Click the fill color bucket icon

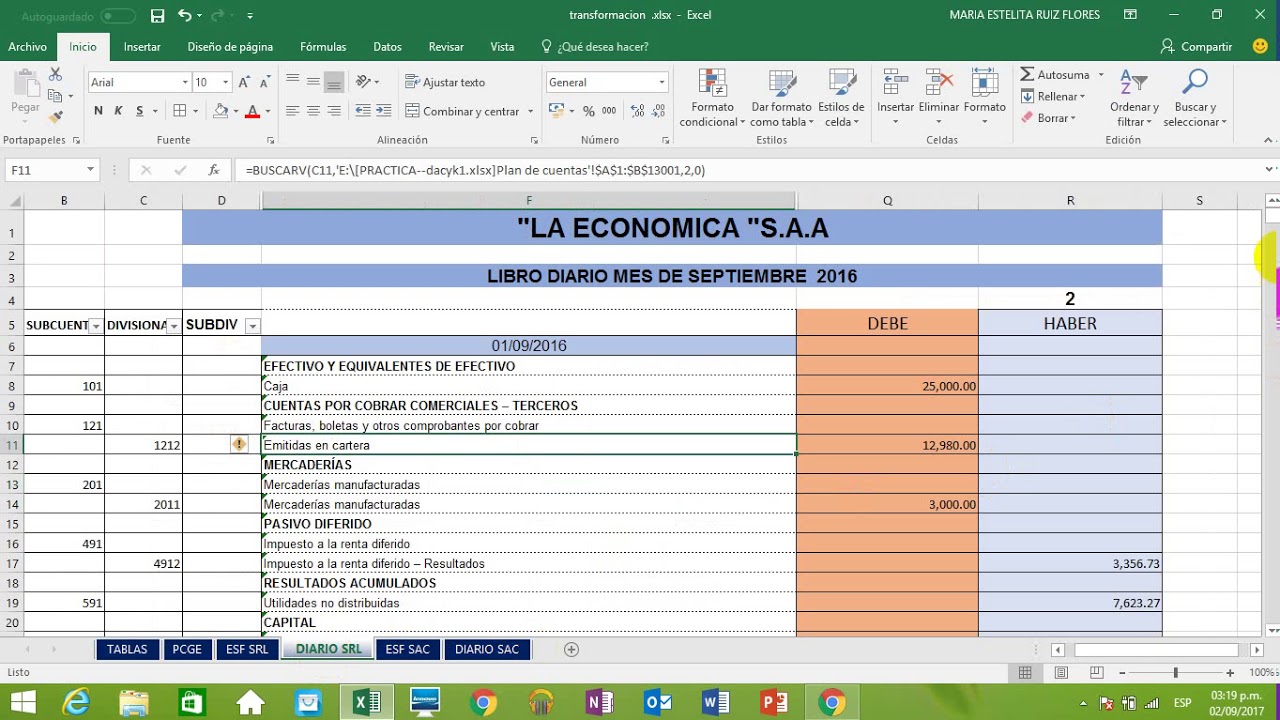pos(221,111)
